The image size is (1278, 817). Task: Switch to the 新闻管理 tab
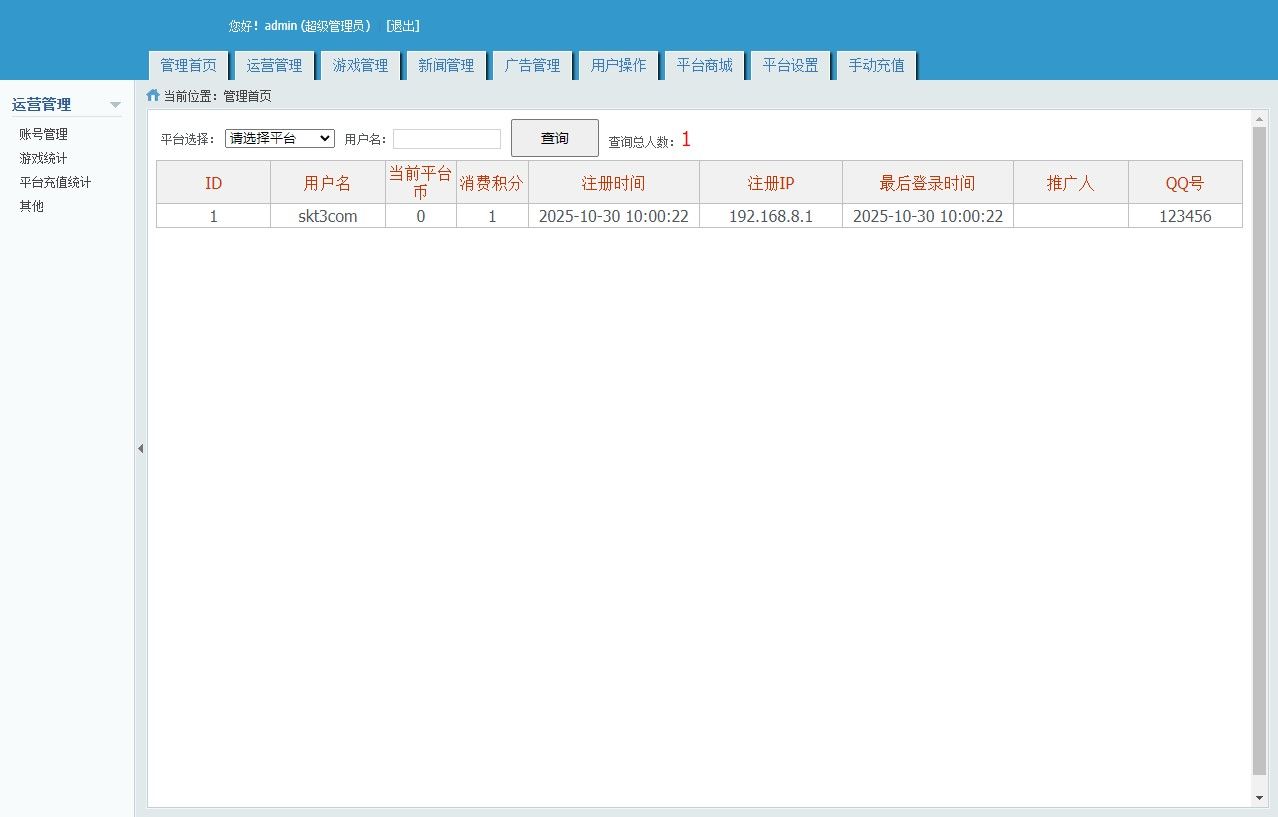pyautogui.click(x=446, y=64)
